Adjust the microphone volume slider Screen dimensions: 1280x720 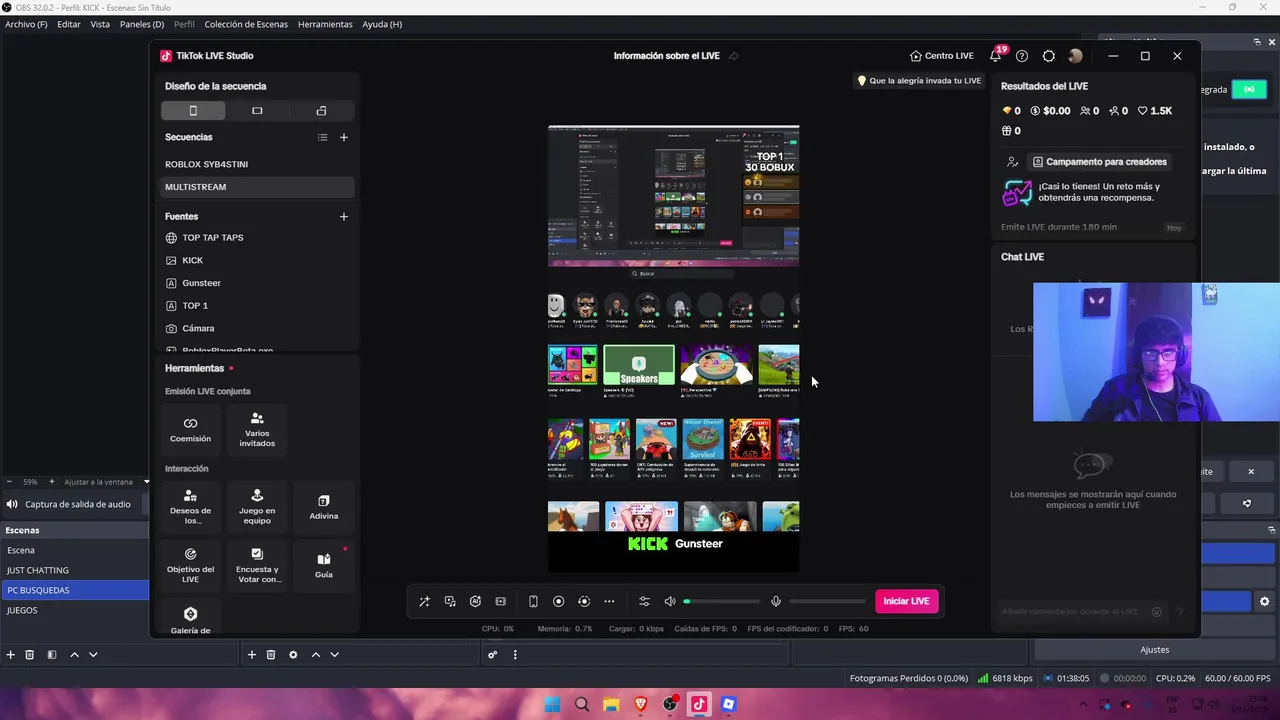tap(827, 601)
